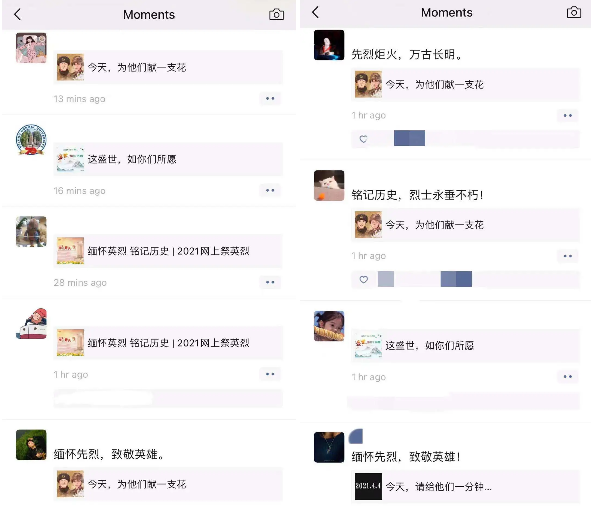Open the options dots on 16 mins ago post
Image resolution: width=591 pixels, height=508 pixels.
[x=270, y=191]
